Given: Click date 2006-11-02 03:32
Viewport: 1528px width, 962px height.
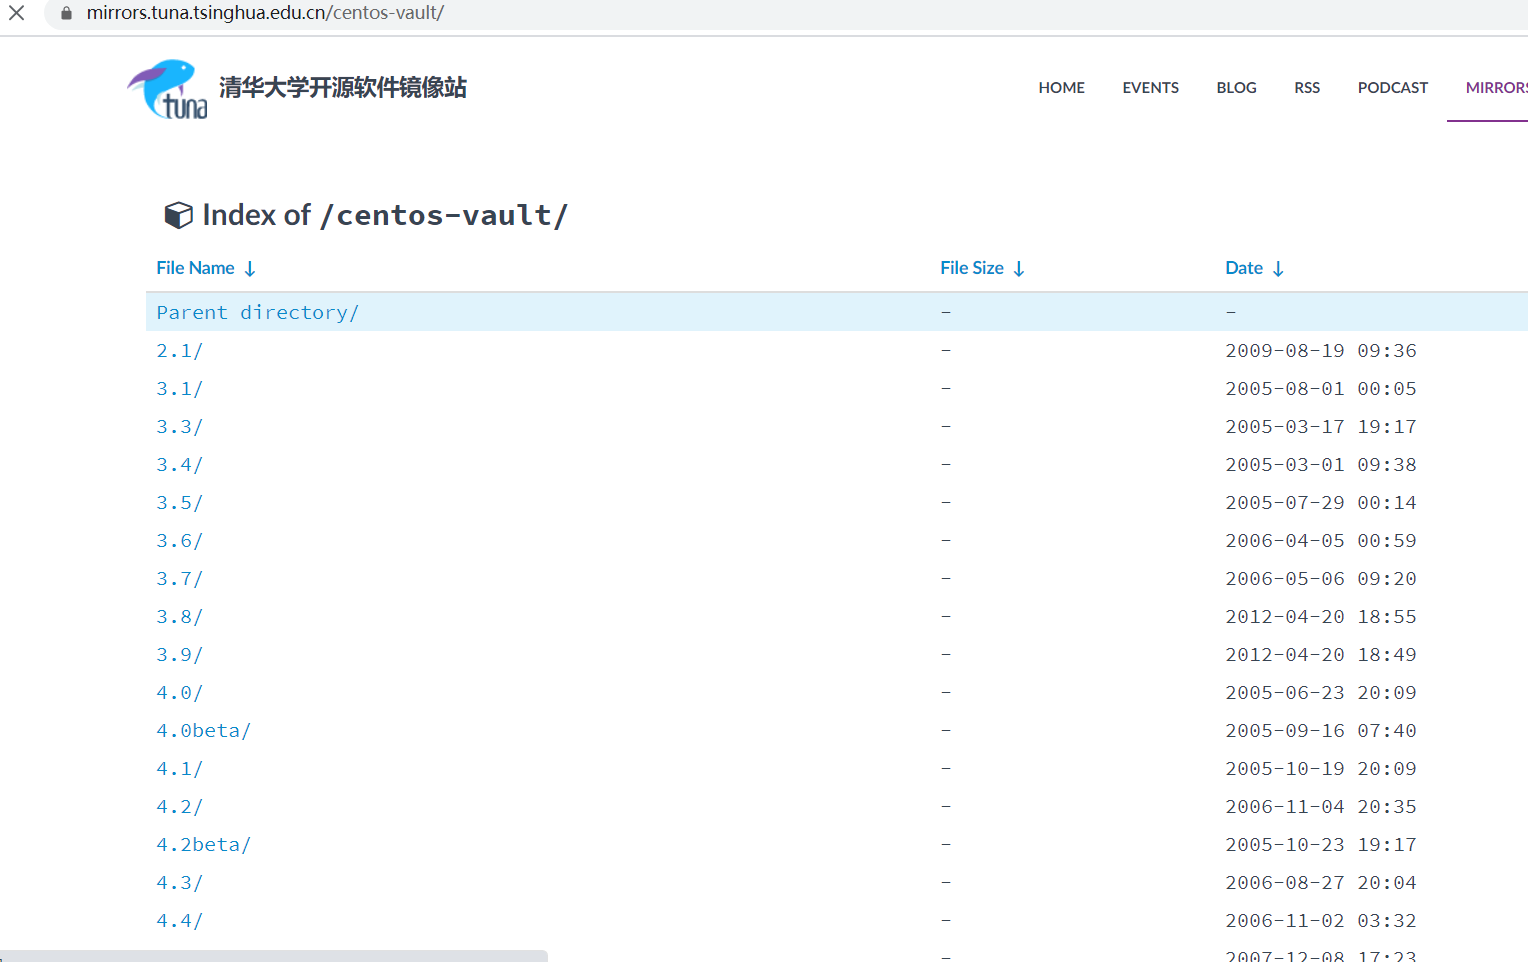Looking at the screenshot, I should tap(1320, 921).
